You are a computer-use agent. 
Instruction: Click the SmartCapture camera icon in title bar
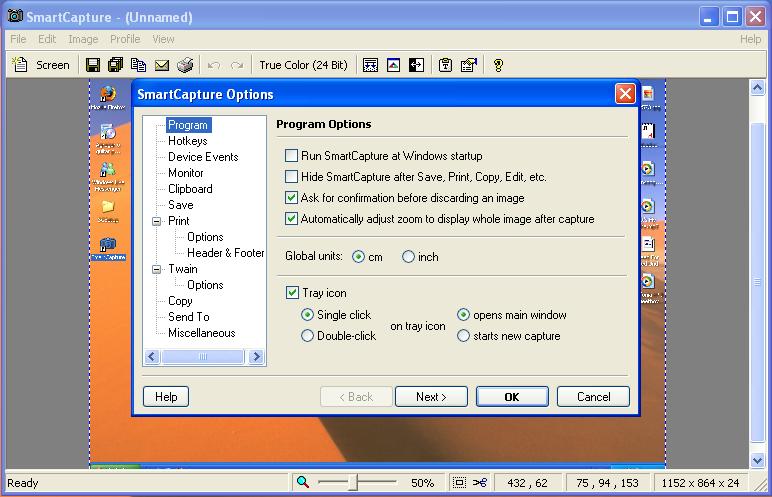tap(15, 16)
